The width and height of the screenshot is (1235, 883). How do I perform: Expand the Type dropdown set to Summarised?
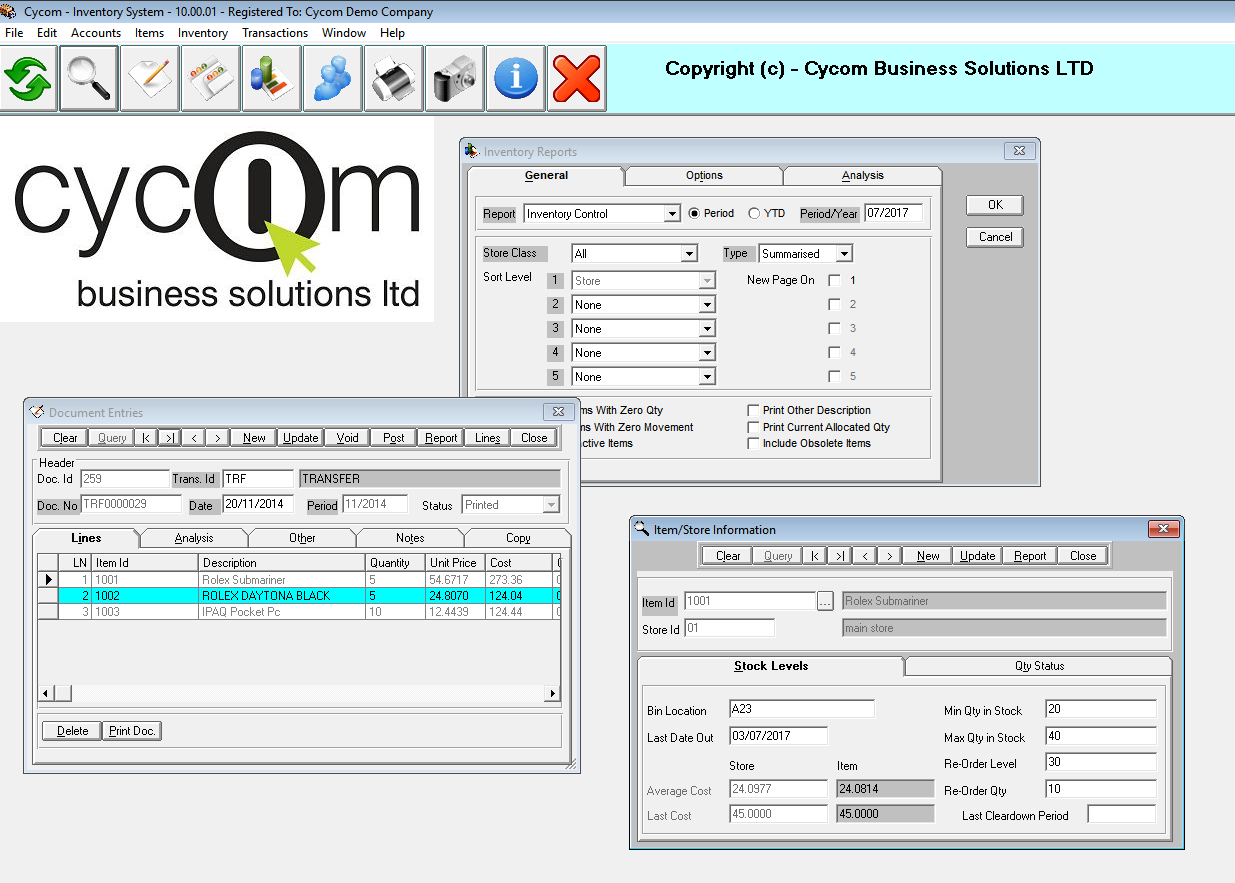point(844,254)
